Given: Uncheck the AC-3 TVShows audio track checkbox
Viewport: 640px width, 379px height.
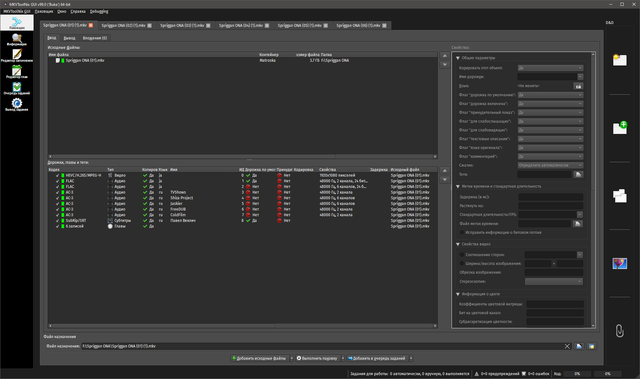Looking at the screenshot, I should click(58, 192).
